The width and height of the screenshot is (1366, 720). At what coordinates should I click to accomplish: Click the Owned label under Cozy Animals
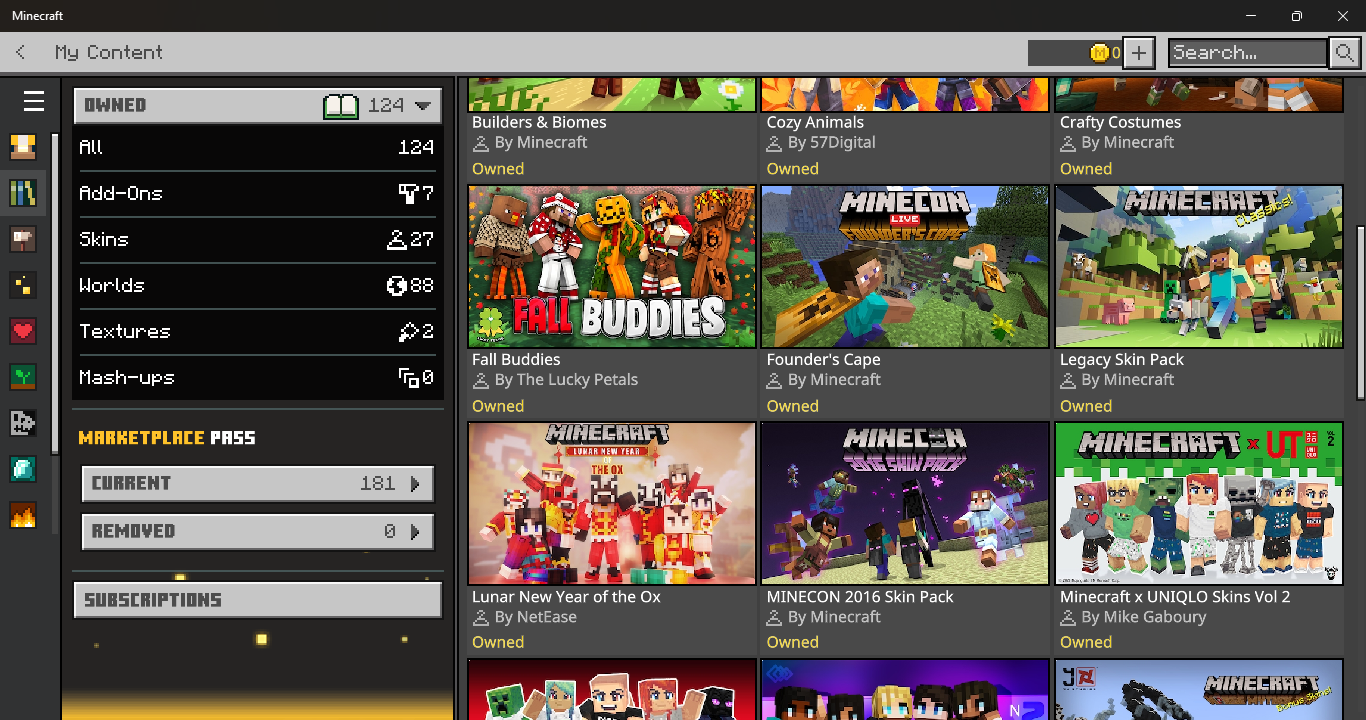pos(792,169)
